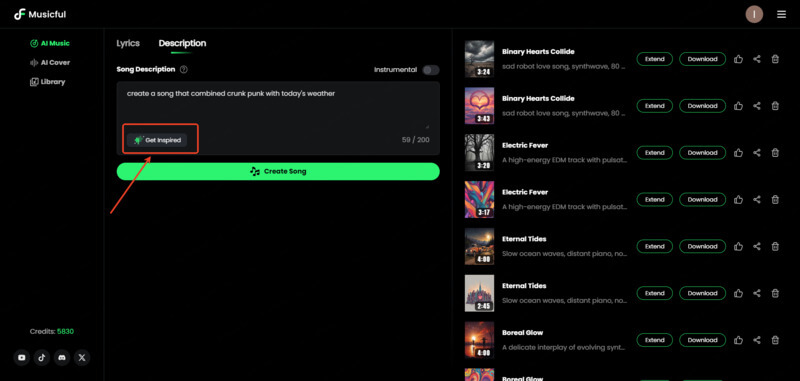Like the 4:00 Boreal Glow song
This screenshot has width=800, height=381.
(x=738, y=340)
